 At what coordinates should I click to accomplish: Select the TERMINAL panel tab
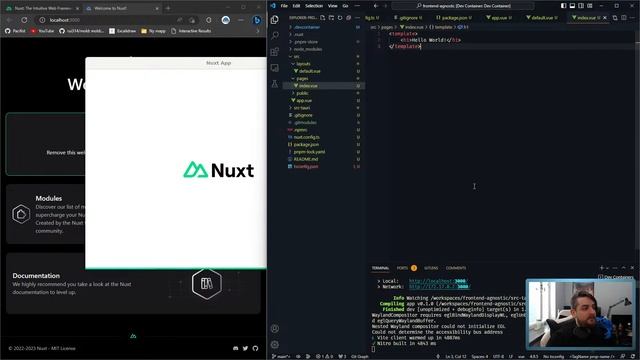click(380, 268)
